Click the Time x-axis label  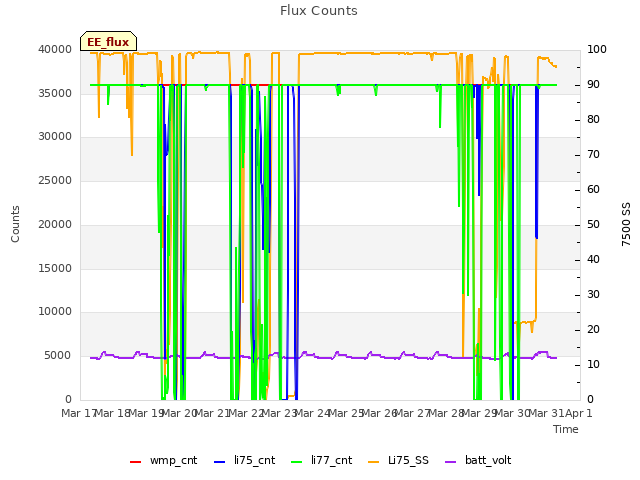pyautogui.click(x=566, y=429)
